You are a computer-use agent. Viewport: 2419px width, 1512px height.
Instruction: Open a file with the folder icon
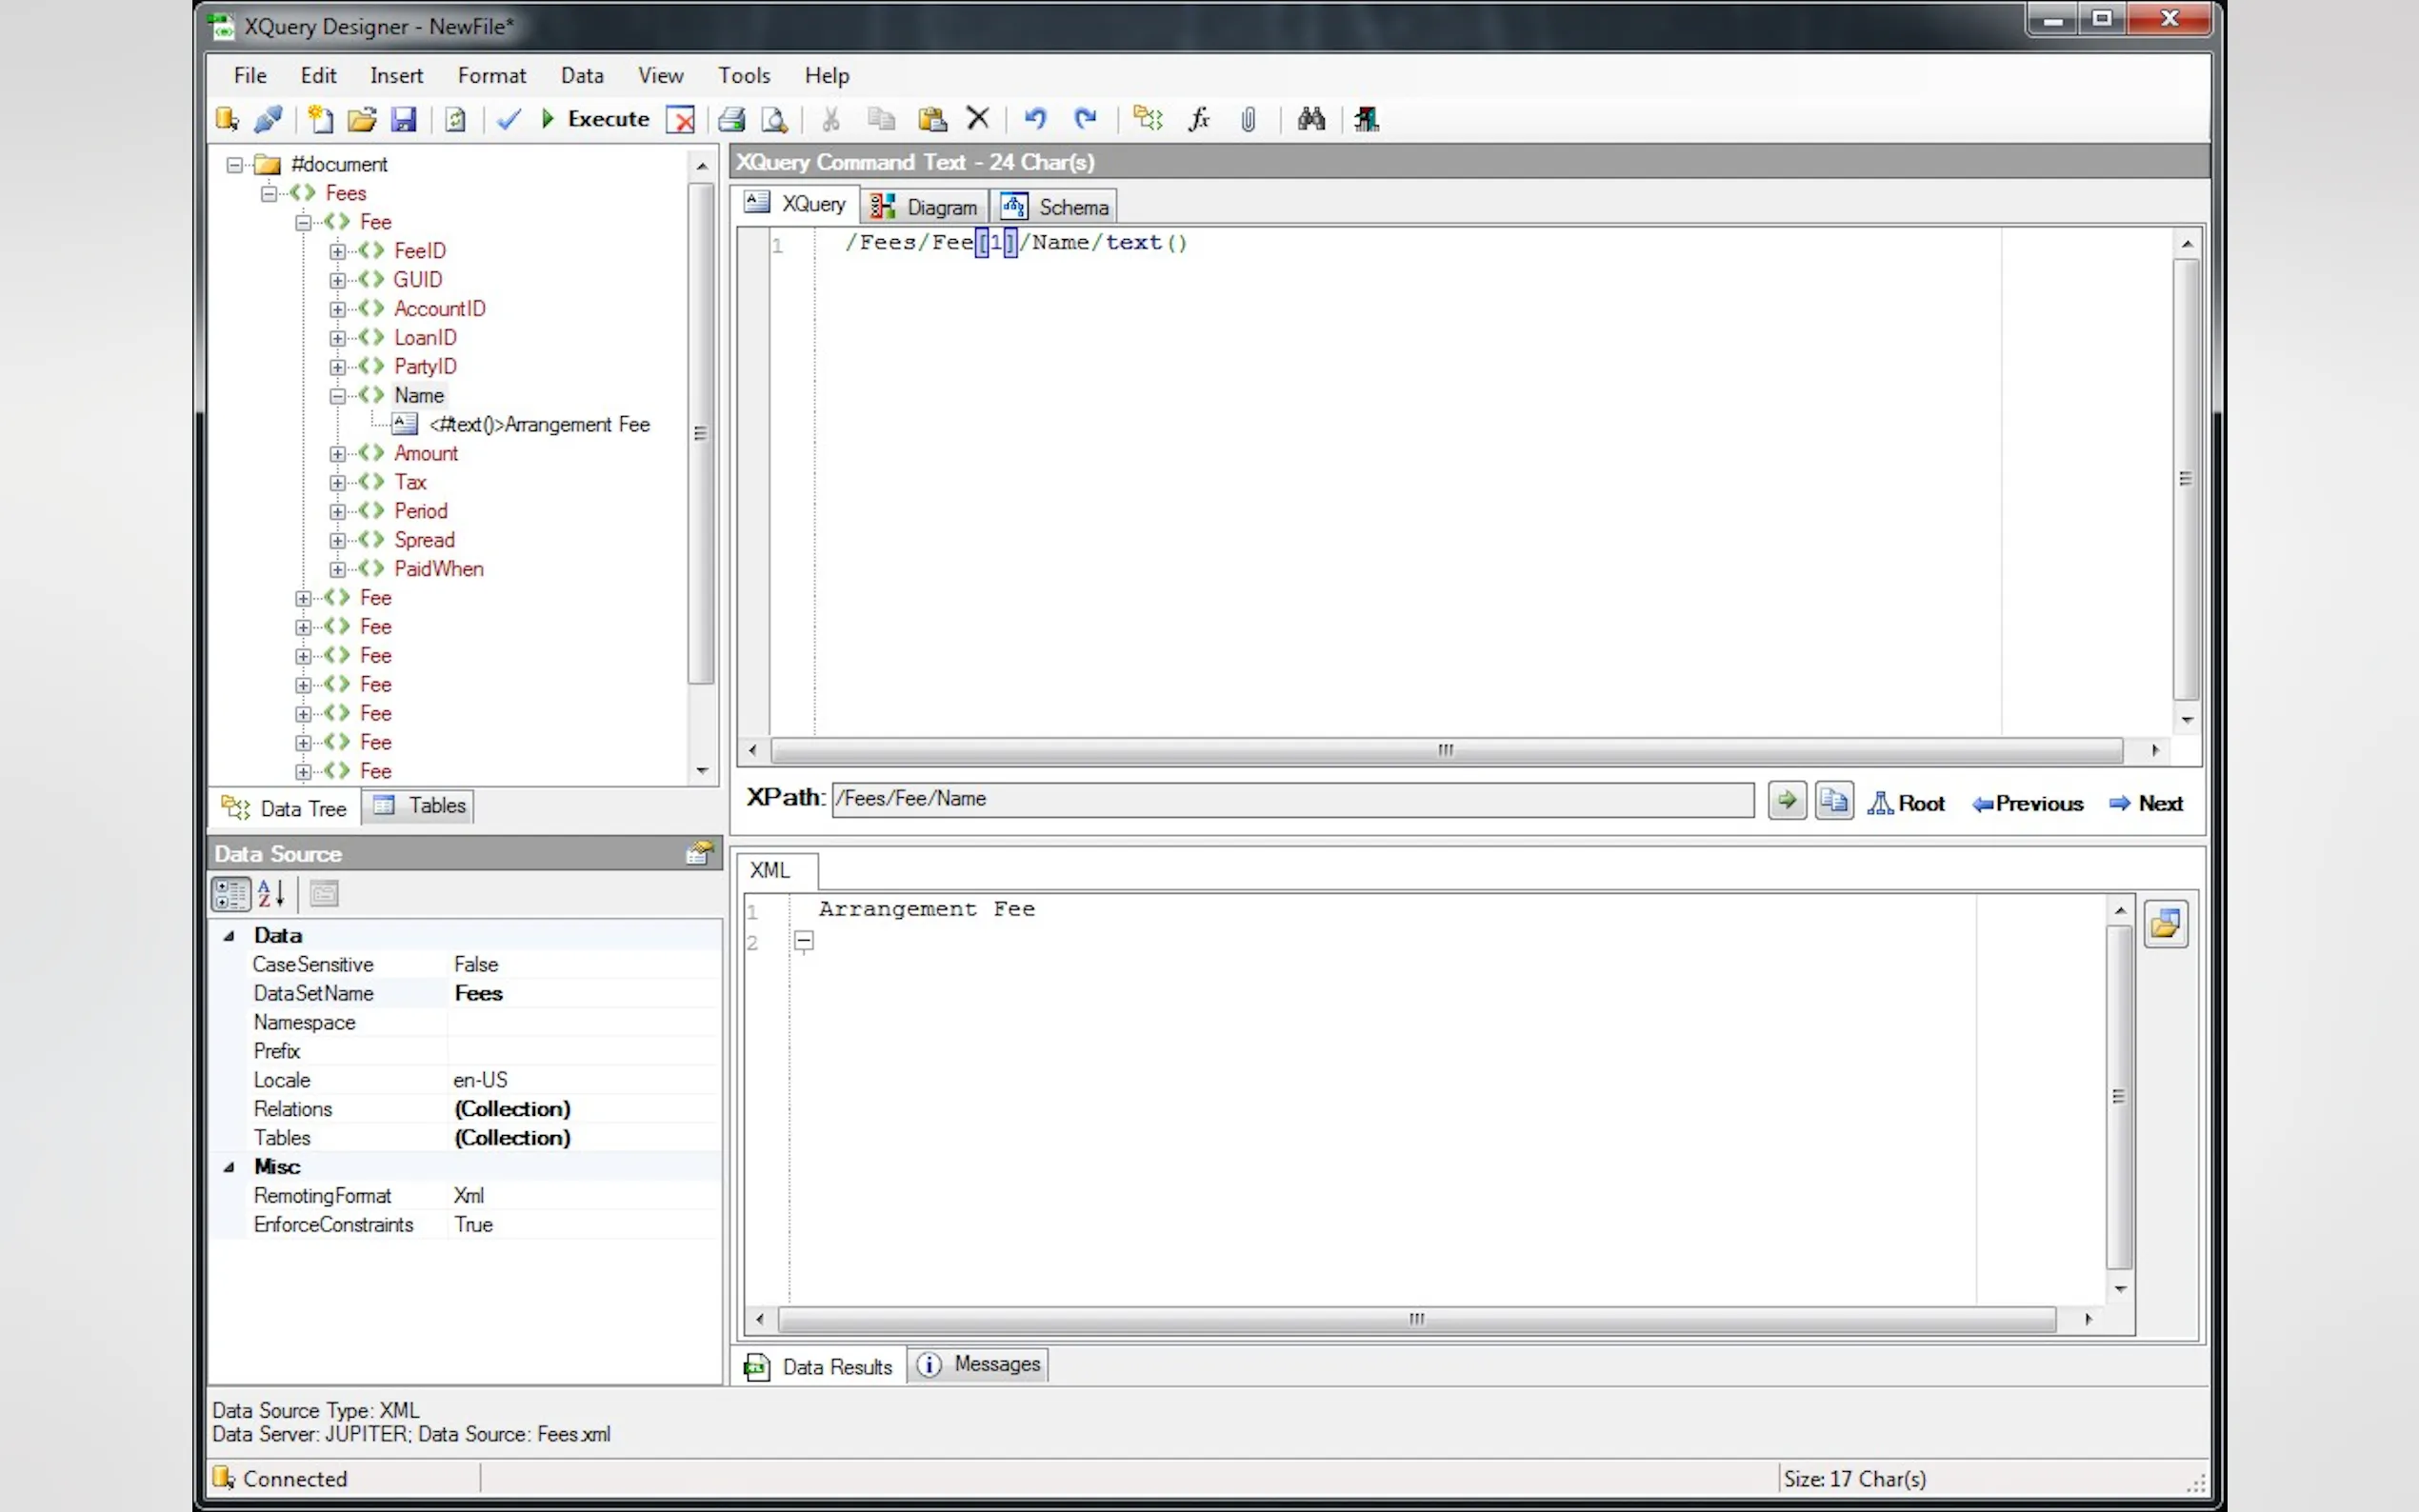[362, 119]
